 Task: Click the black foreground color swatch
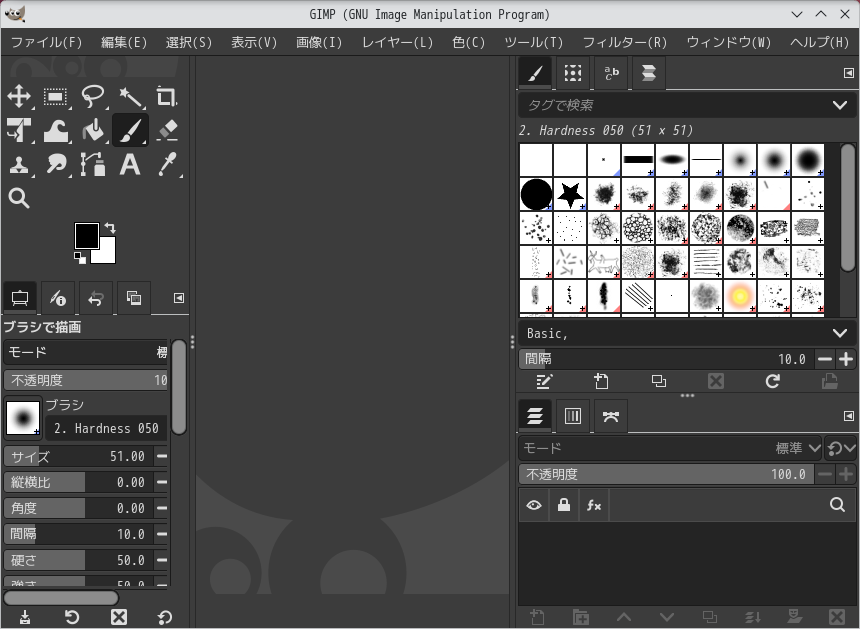click(86, 235)
